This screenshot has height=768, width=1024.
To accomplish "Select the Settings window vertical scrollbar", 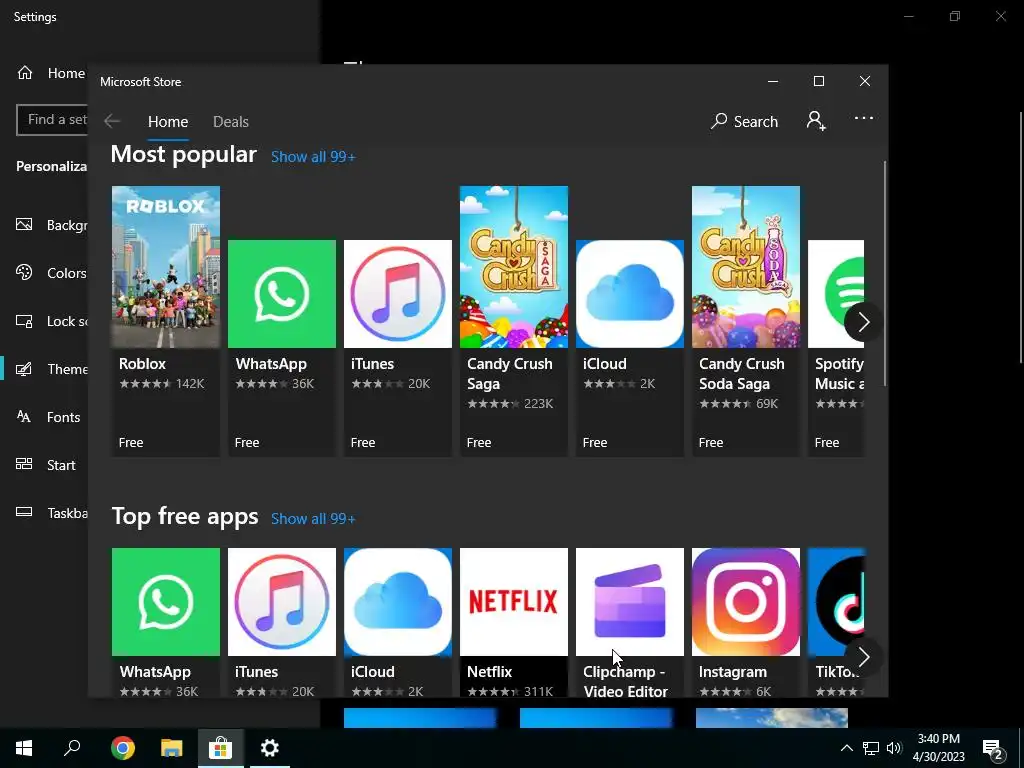I will [x=1021, y=238].
